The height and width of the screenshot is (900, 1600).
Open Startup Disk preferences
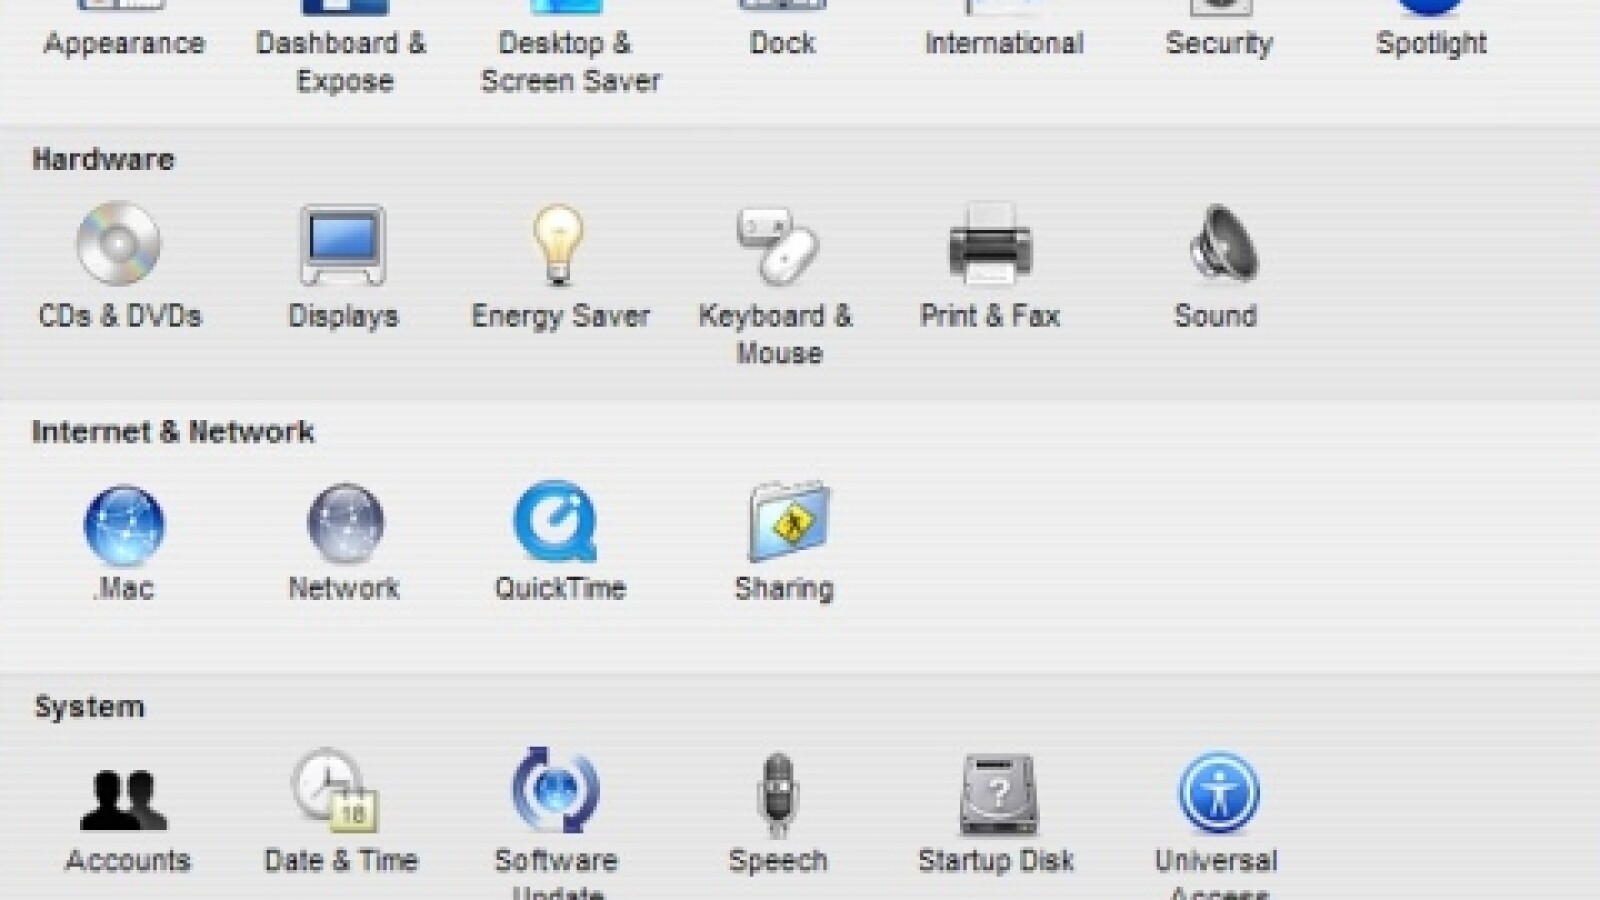(x=997, y=795)
